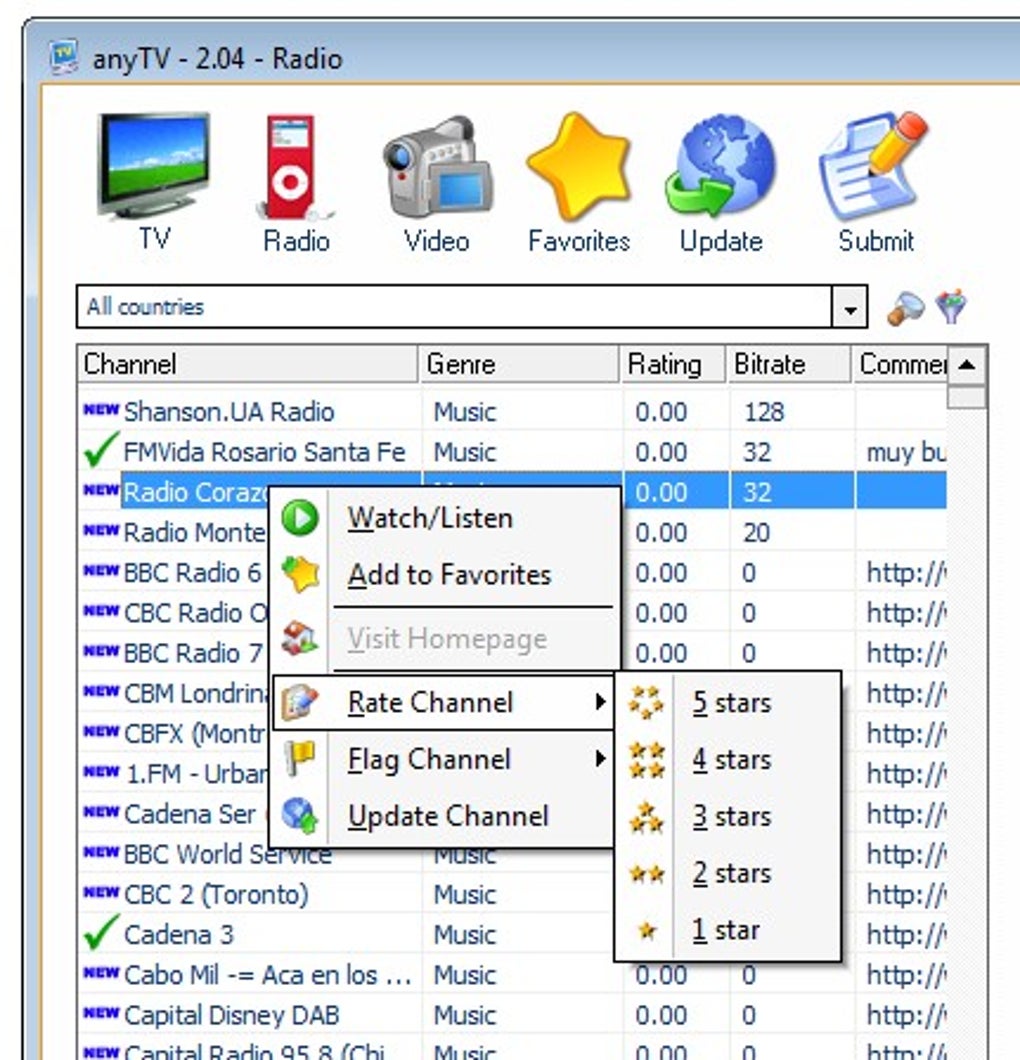Screen dimensions: 1020x1060
Task: Click green checkmark beside FMVida Rosario Santa Fe
Action: (101, 450)
